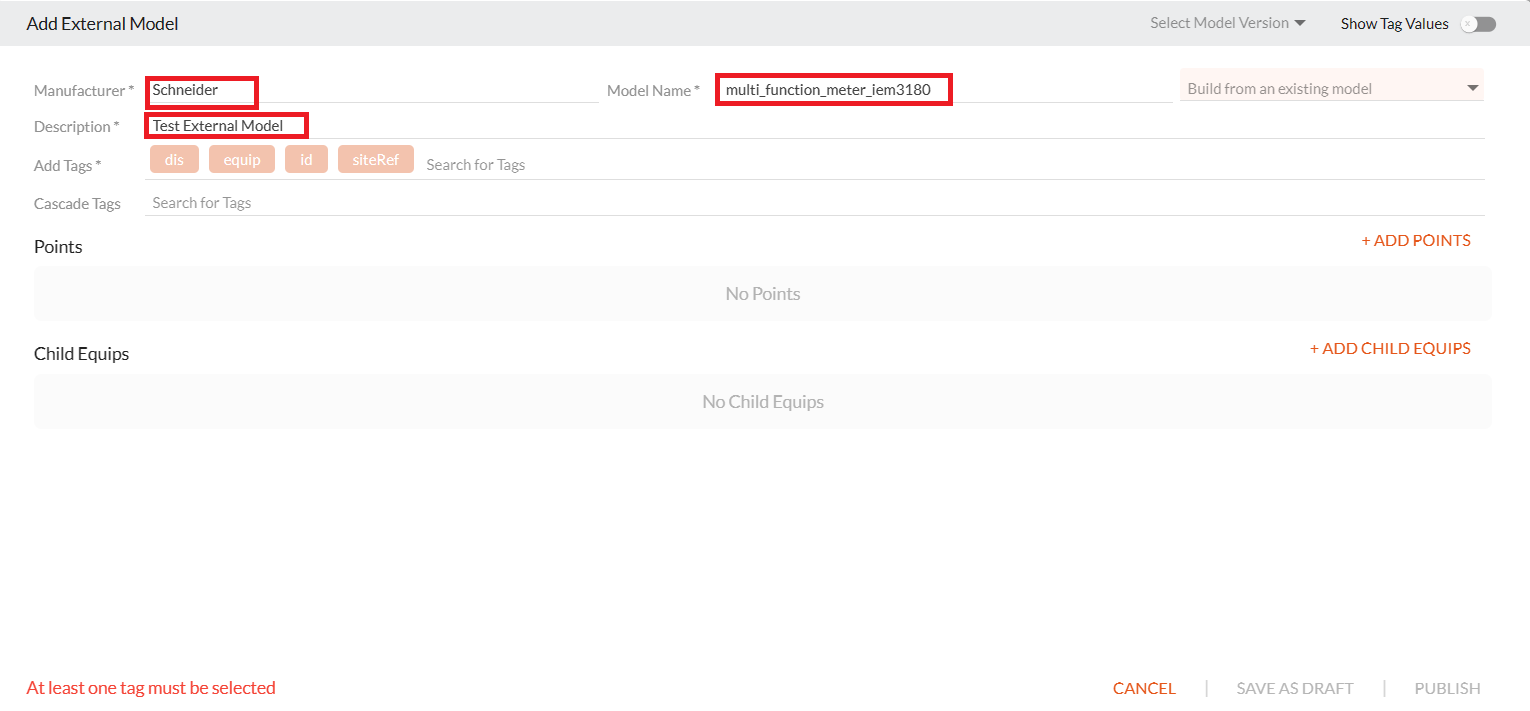
Task: Click the Description field with Test External Model
Action: (x=815, y=126)
